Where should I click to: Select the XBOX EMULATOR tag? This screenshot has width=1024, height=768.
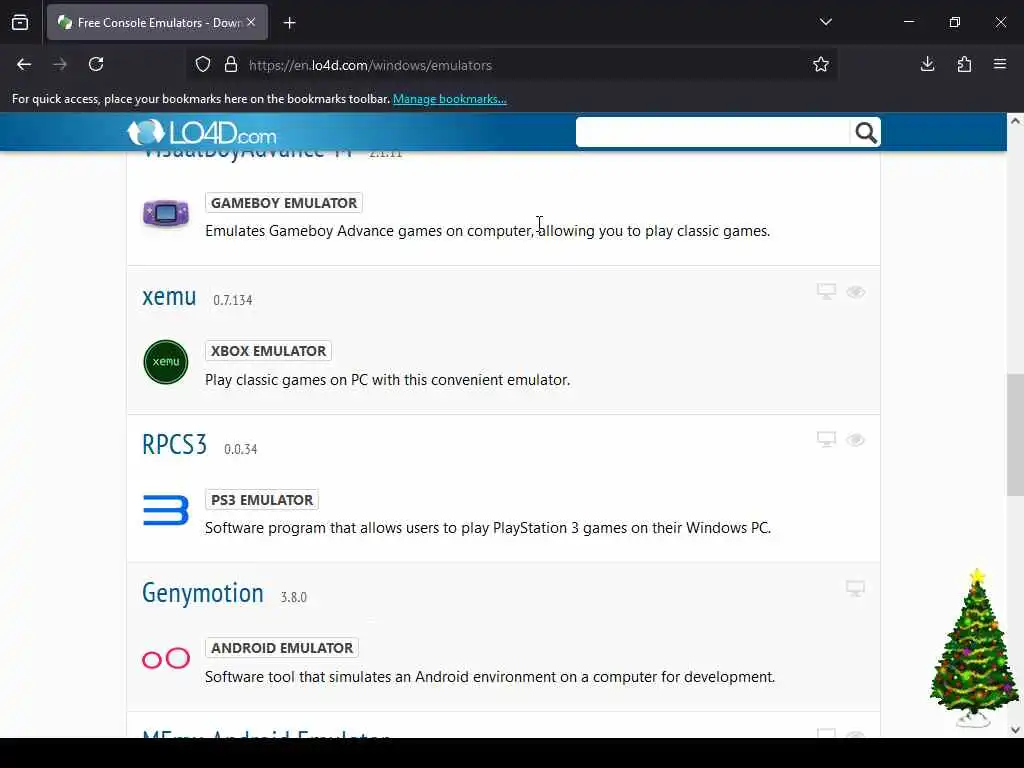click(268, 351)
